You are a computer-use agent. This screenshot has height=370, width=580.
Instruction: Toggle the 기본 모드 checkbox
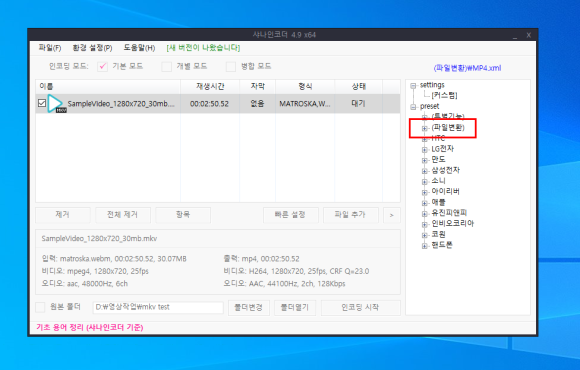tap(102, 66)
